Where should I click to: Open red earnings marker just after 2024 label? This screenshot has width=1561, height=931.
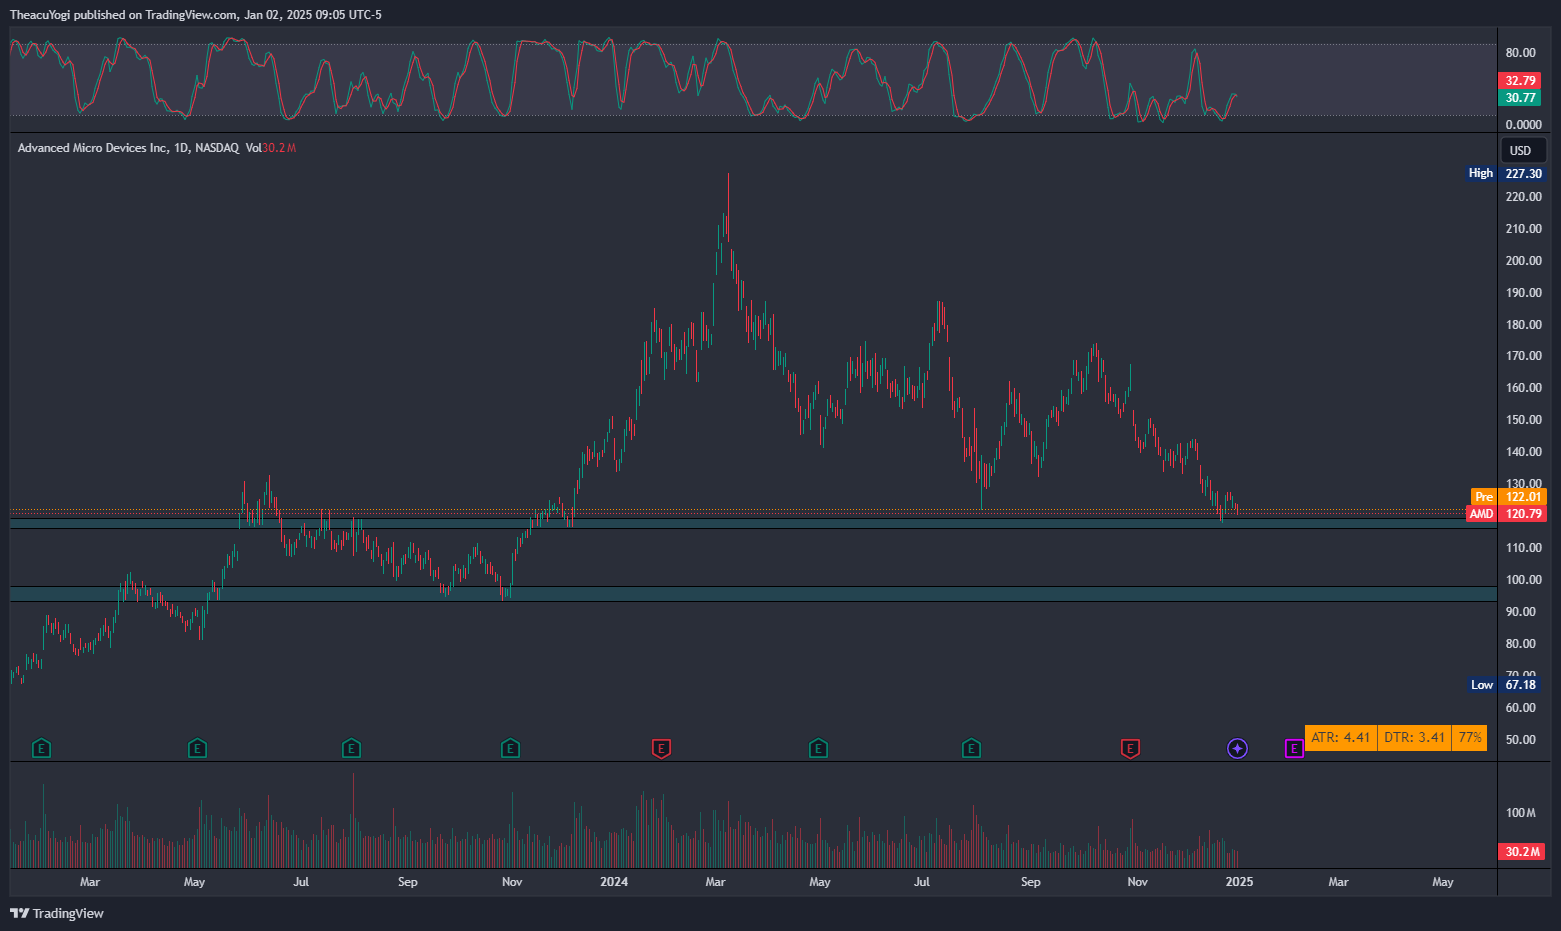tap(661, 748)
